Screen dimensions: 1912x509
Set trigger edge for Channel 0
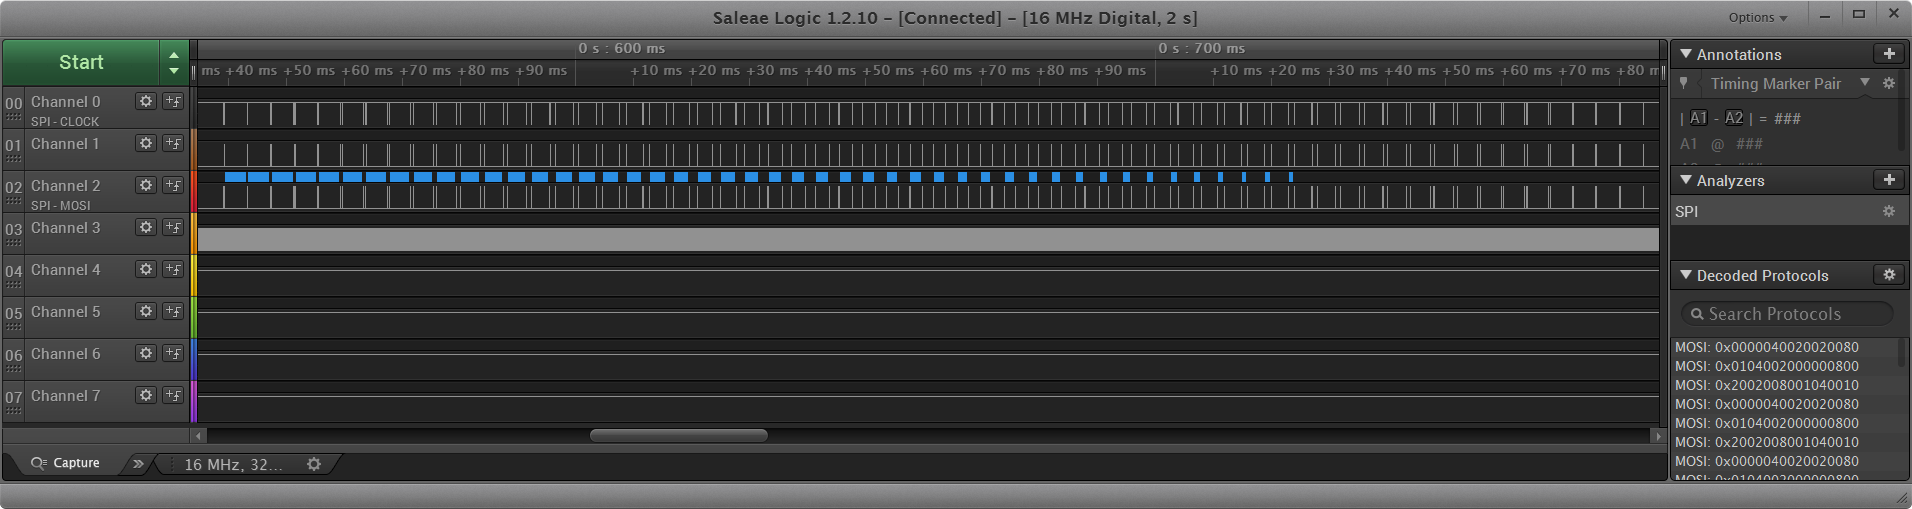[x=173, y=101]
